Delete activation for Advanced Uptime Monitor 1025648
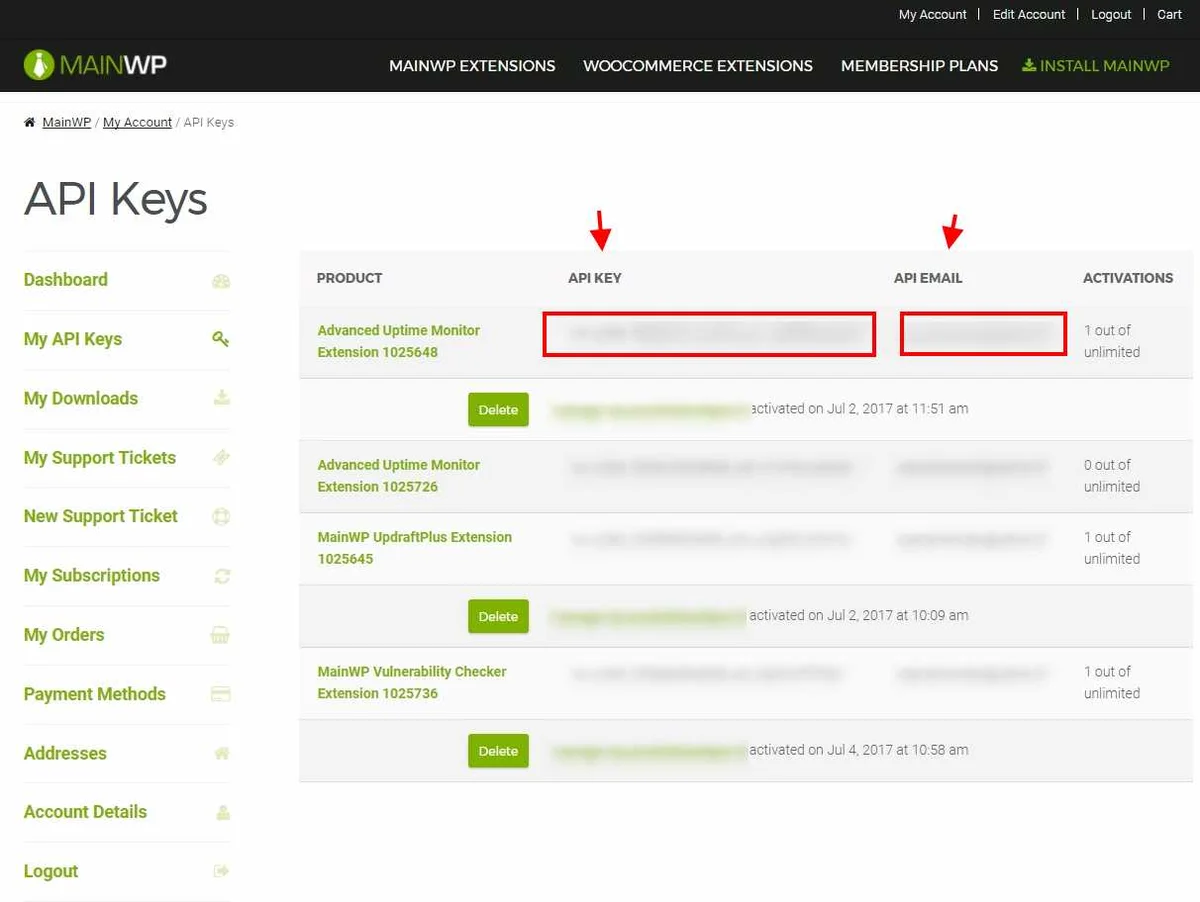Screen dimensions: 1200x902 (498, 409)
